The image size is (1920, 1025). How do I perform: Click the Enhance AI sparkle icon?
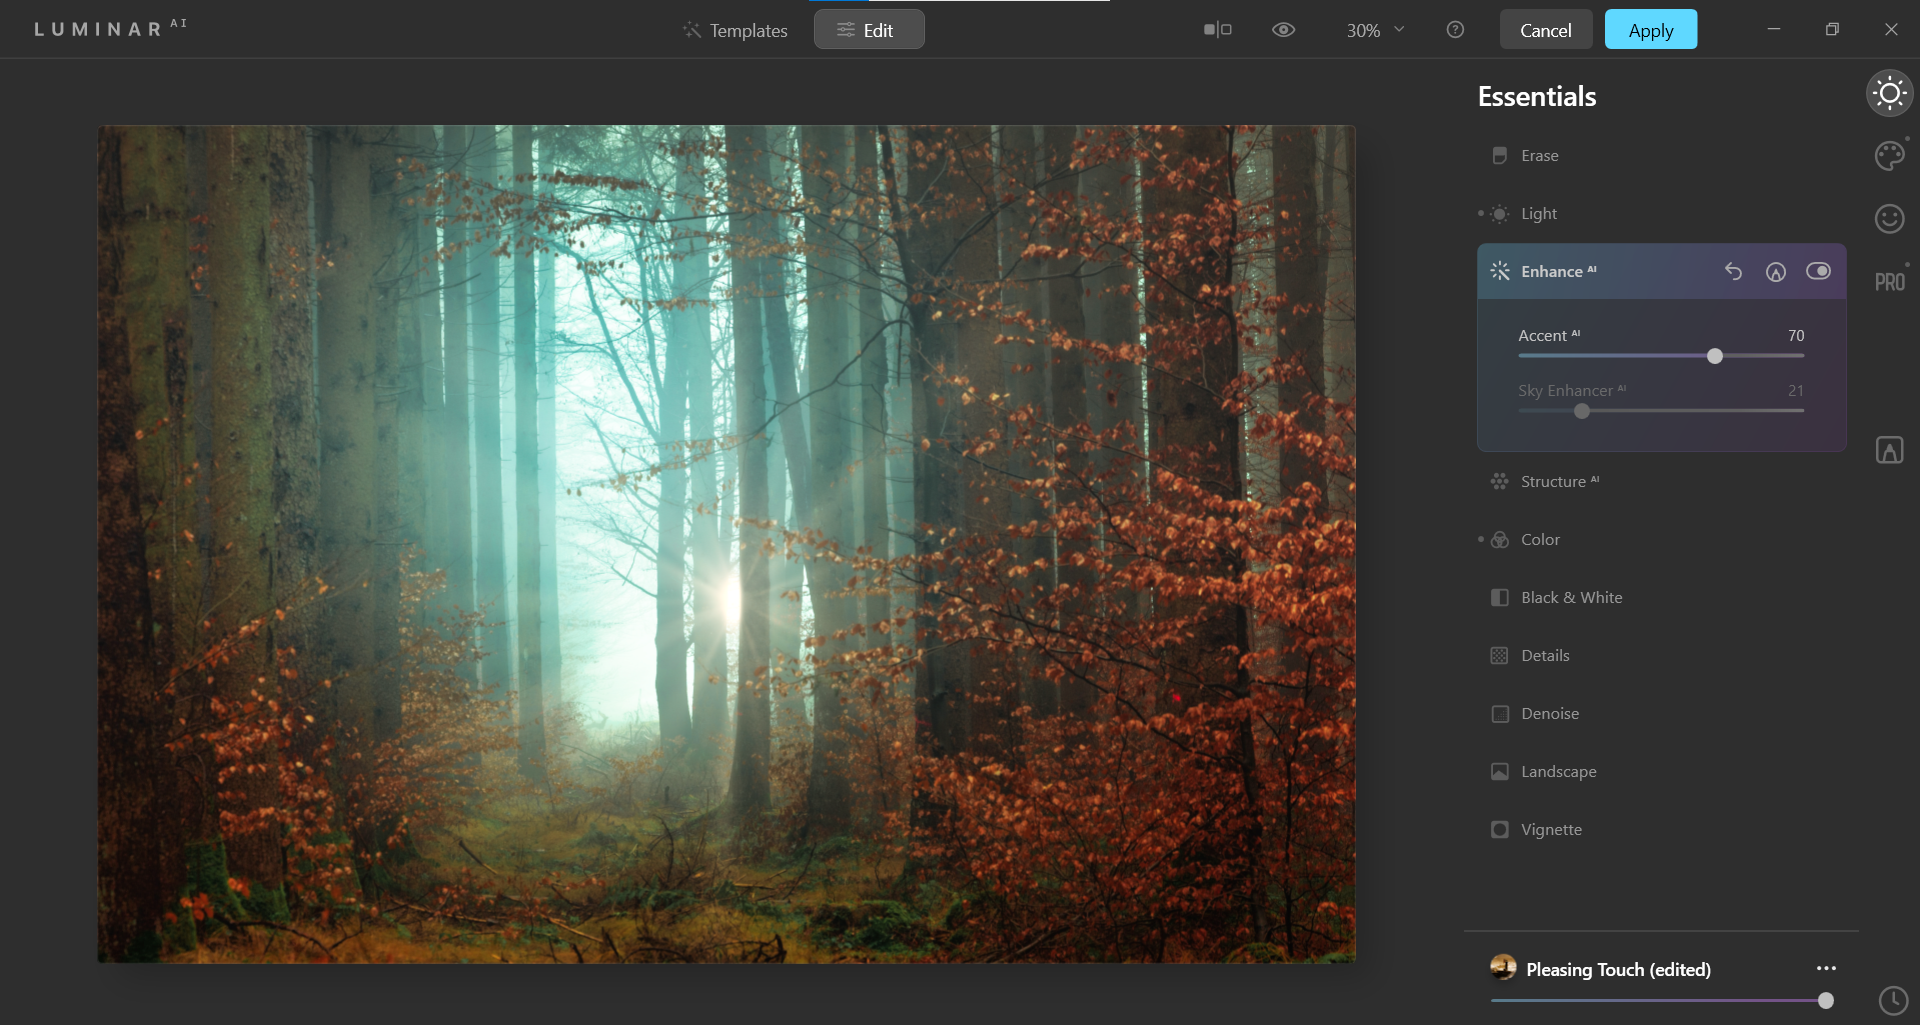coord(1499,271)
